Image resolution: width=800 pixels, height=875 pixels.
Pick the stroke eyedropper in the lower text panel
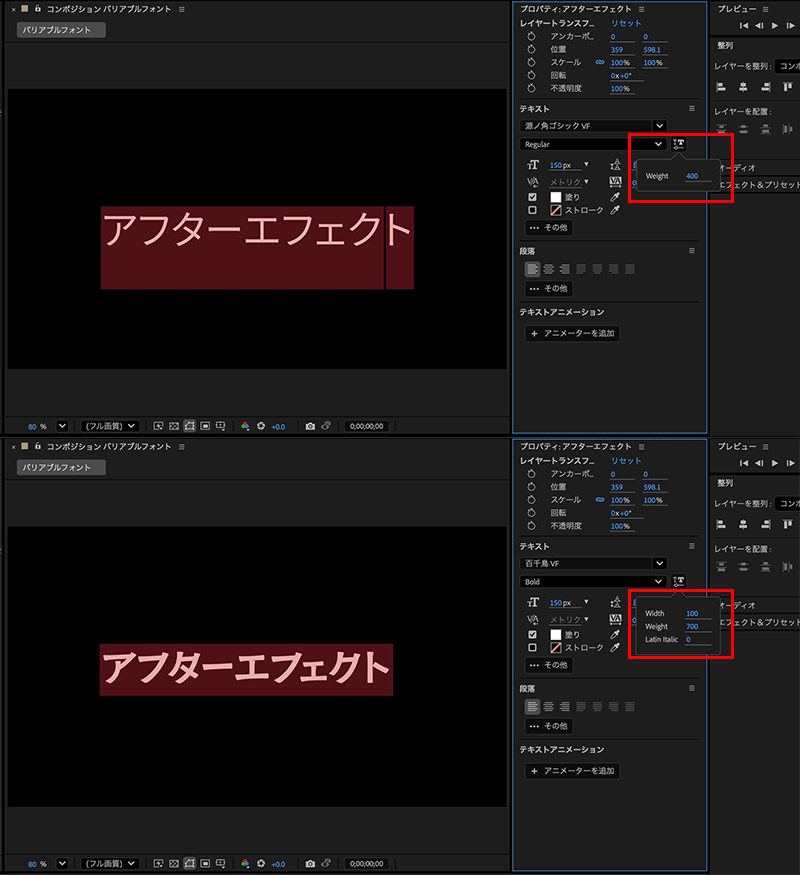pos(616,648)
